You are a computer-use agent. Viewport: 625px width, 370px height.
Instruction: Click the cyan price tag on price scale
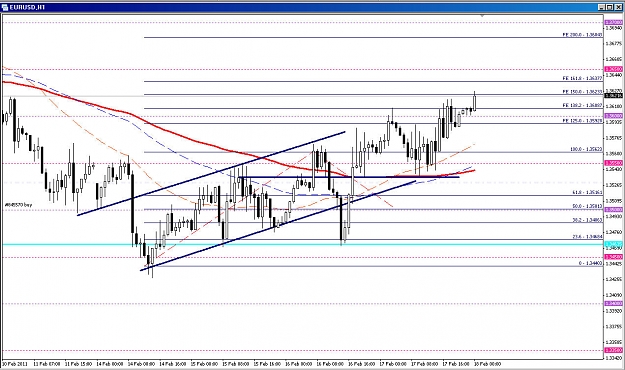pyautogui.click(x=613, y=244)
